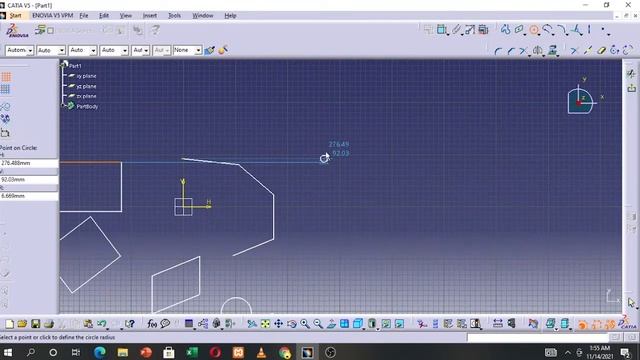The image size is (640, 360).
Task: Open the fourth Auto dropdown
Action: tap(114, 50)
